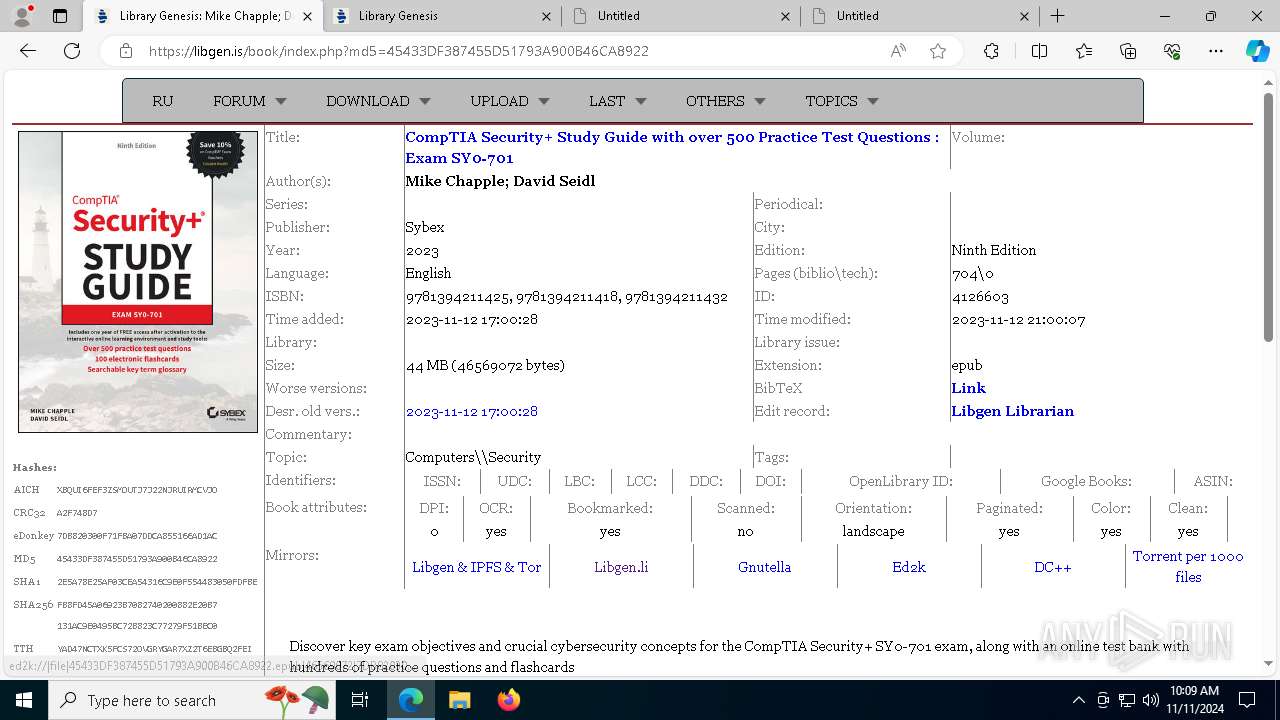
Task: Open Task View on the taskbar
Action: pos(360,700)
